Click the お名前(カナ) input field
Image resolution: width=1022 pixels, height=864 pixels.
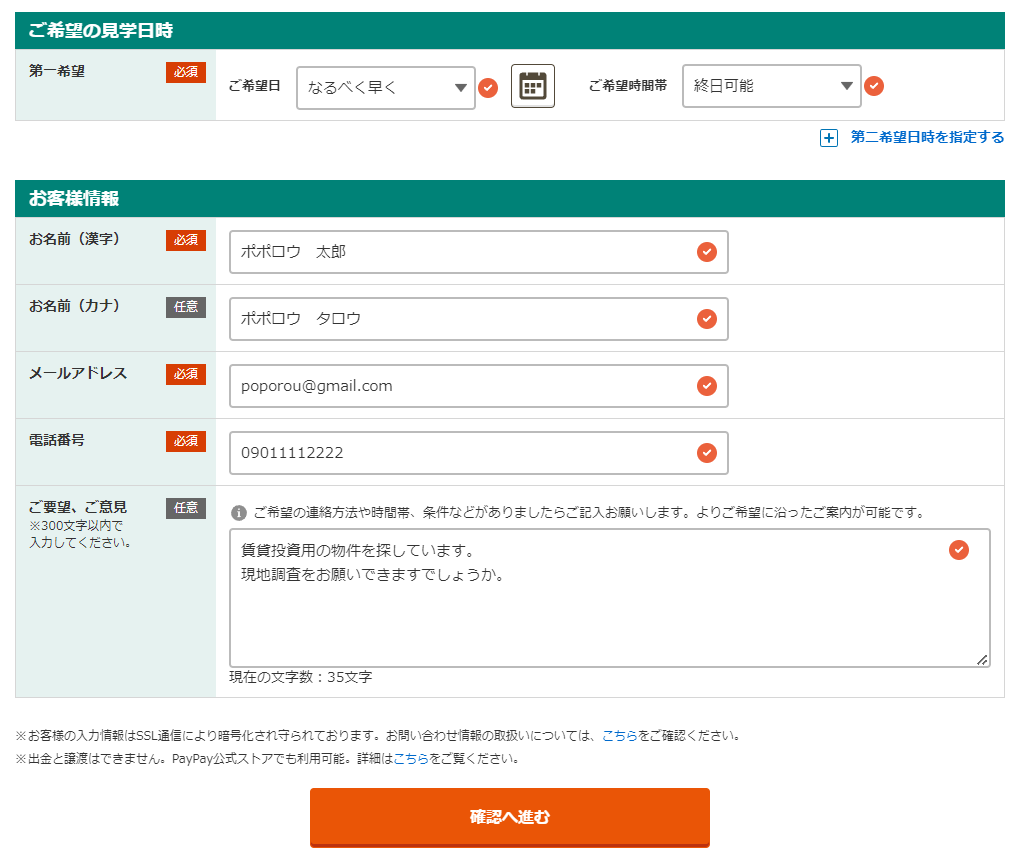click(460, 319)
